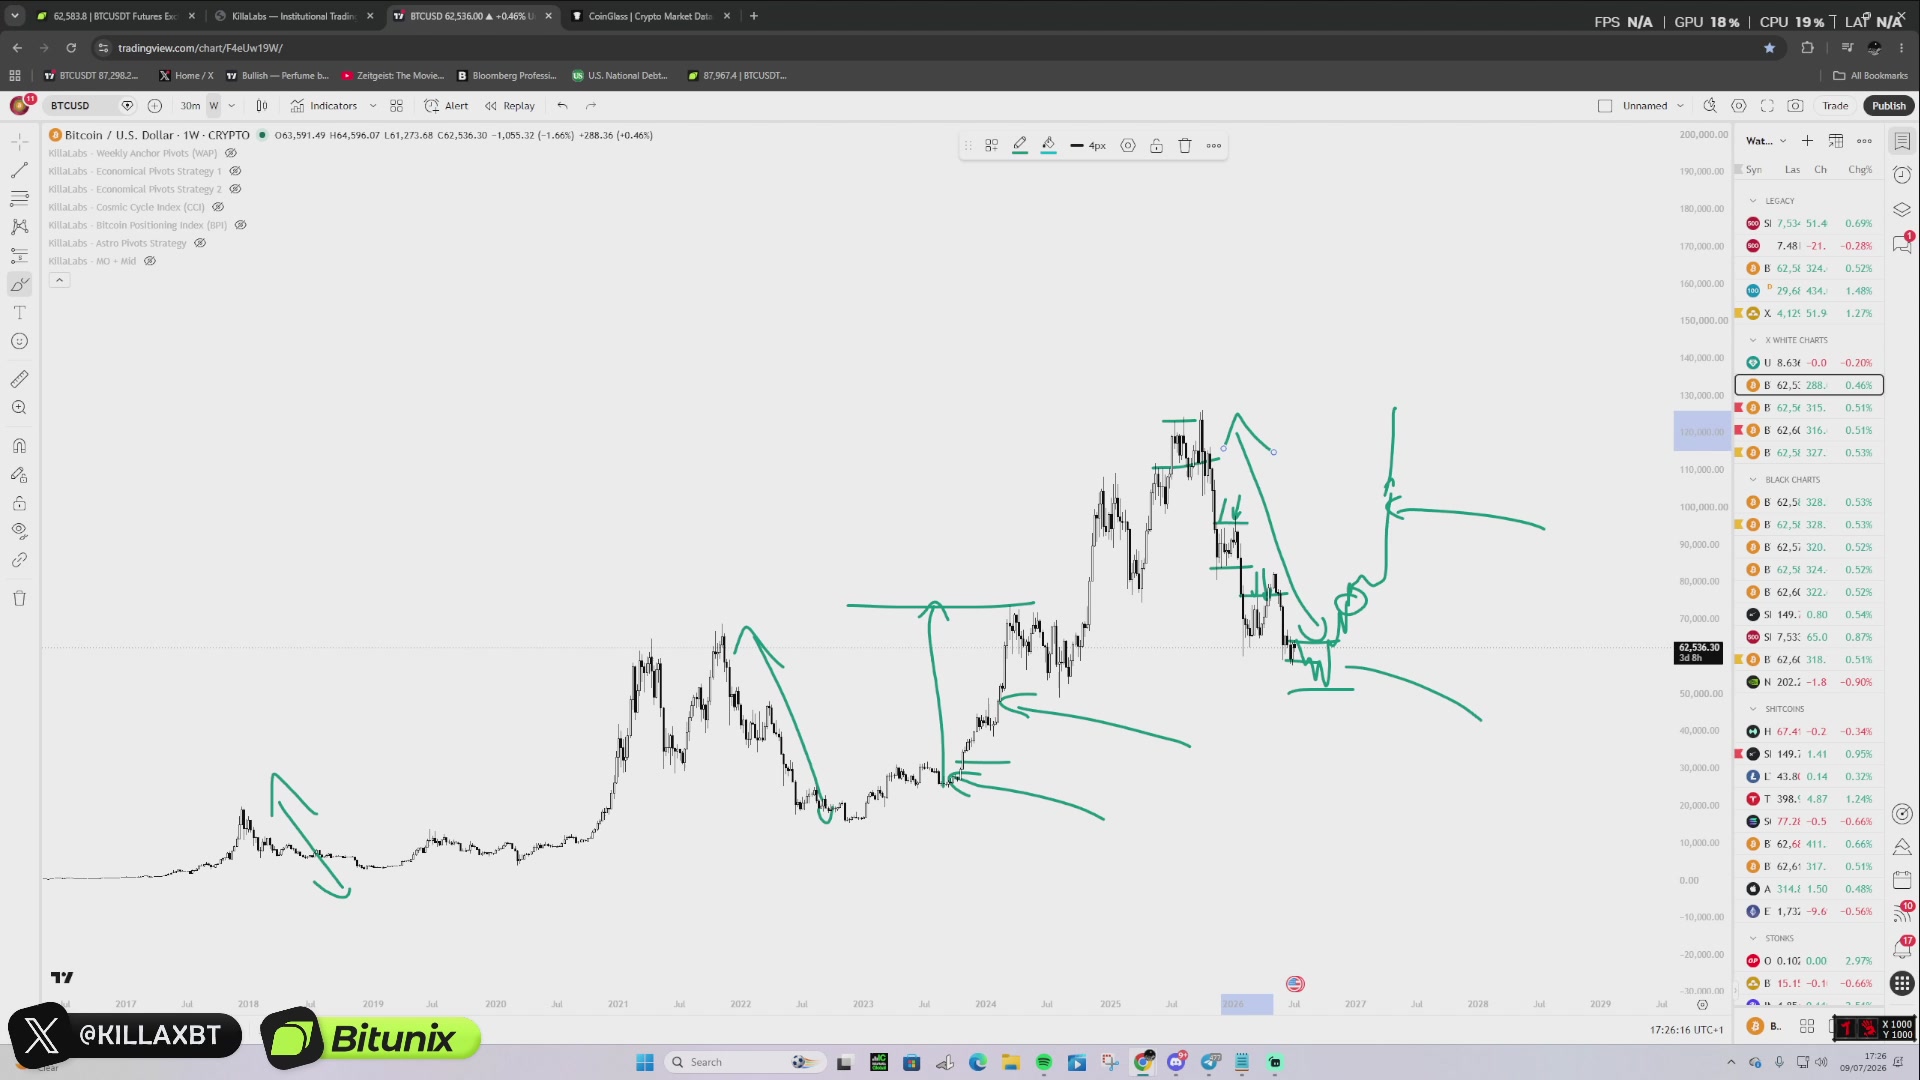The width and height of the screenshot is (1920, 1080).
Task: Change the drawing line color
Action: pos(1020,146)
